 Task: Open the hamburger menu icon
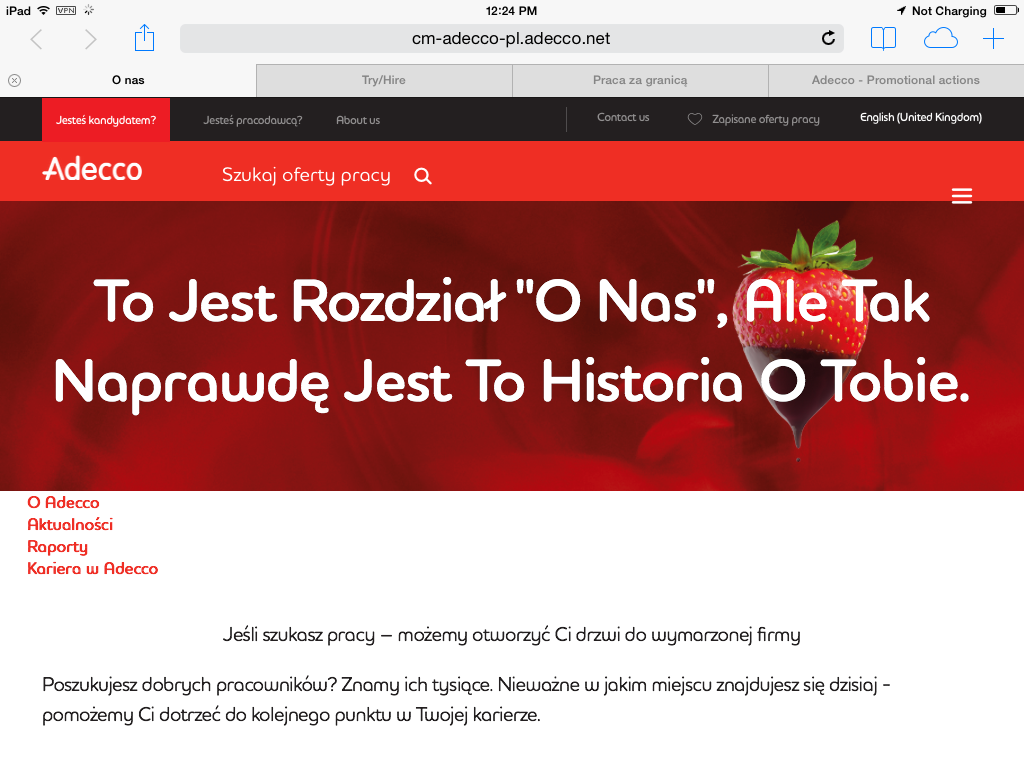(961, 196)
